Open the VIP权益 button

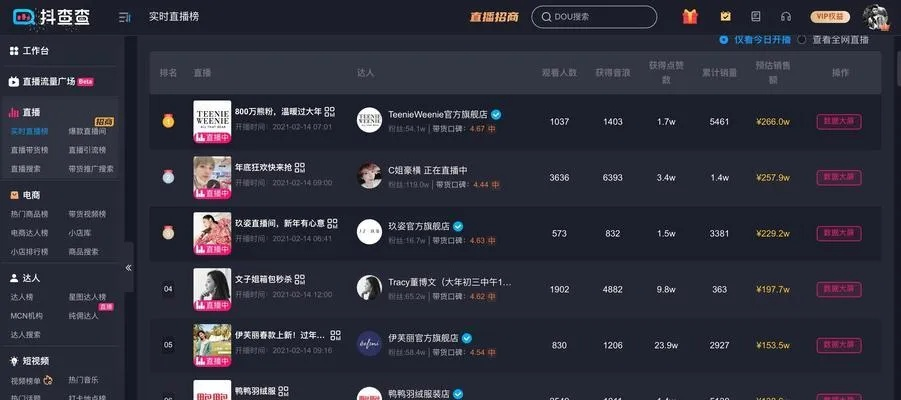point(830,17)
